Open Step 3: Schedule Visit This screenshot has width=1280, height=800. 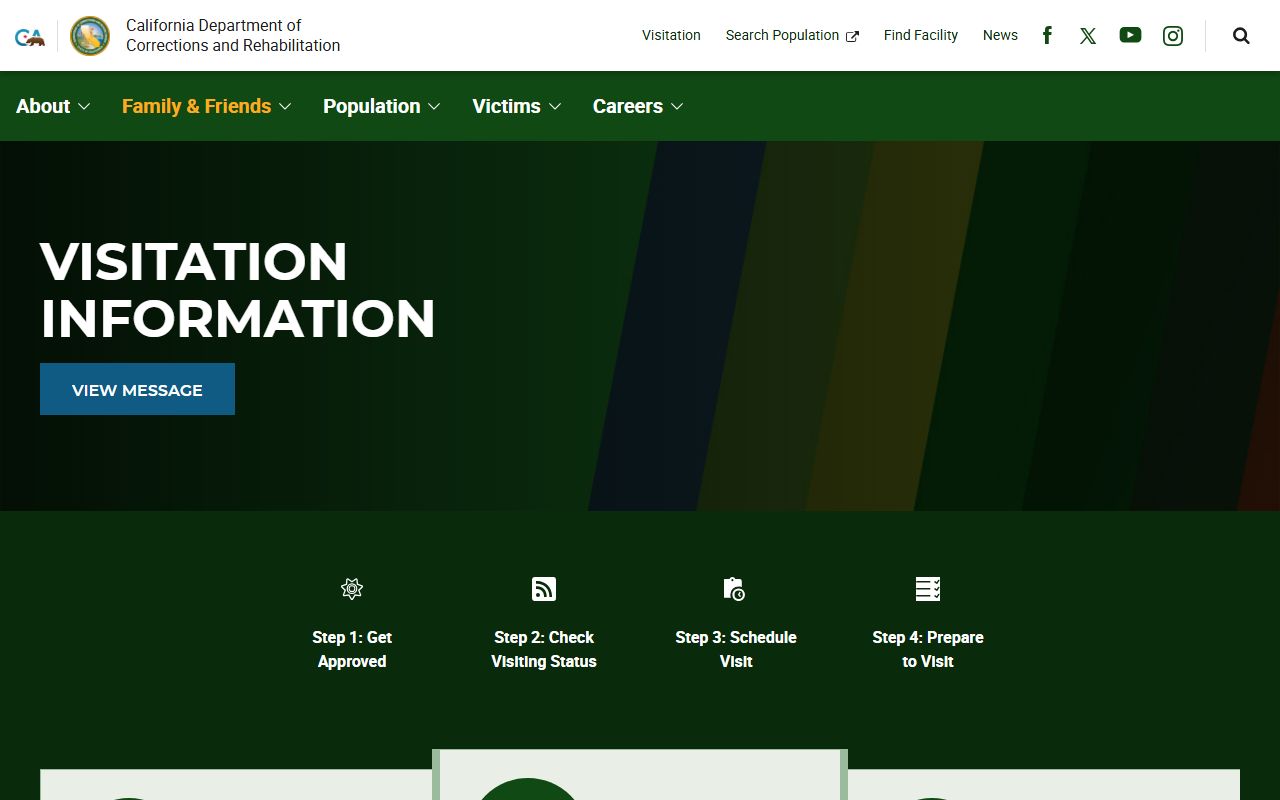[x=736, y=649]
